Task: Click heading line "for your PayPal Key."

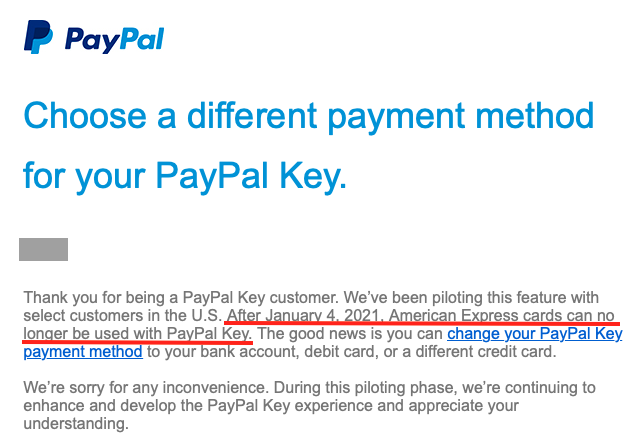Action: click(185, 176)
